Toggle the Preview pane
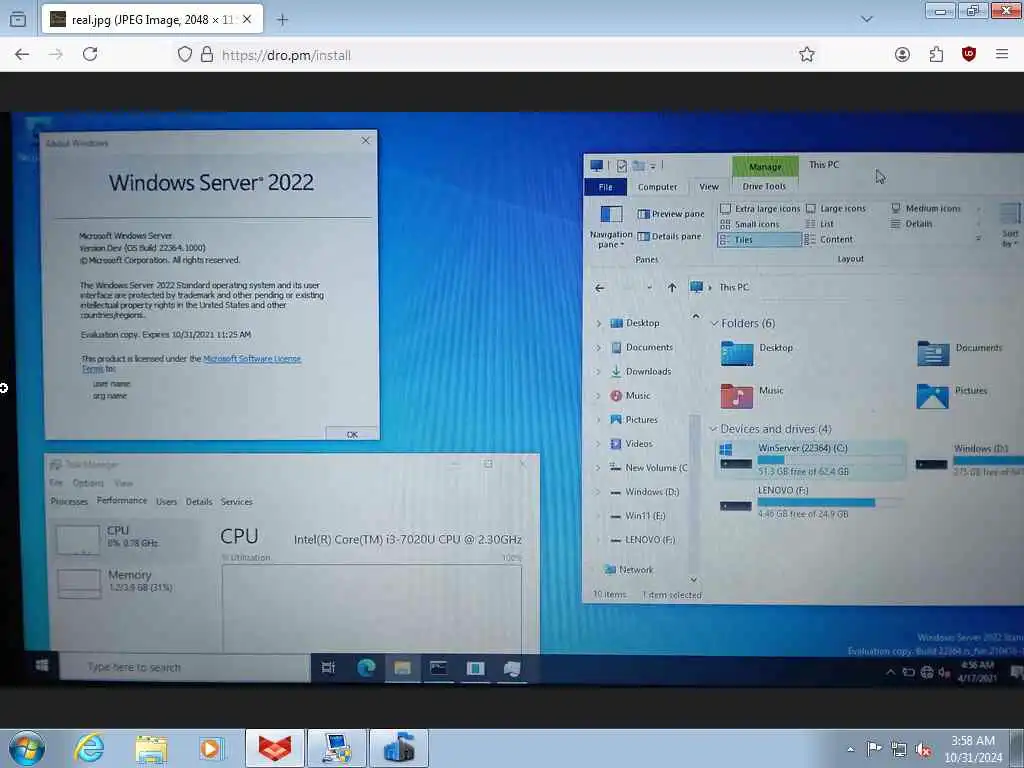 point(671,214)
